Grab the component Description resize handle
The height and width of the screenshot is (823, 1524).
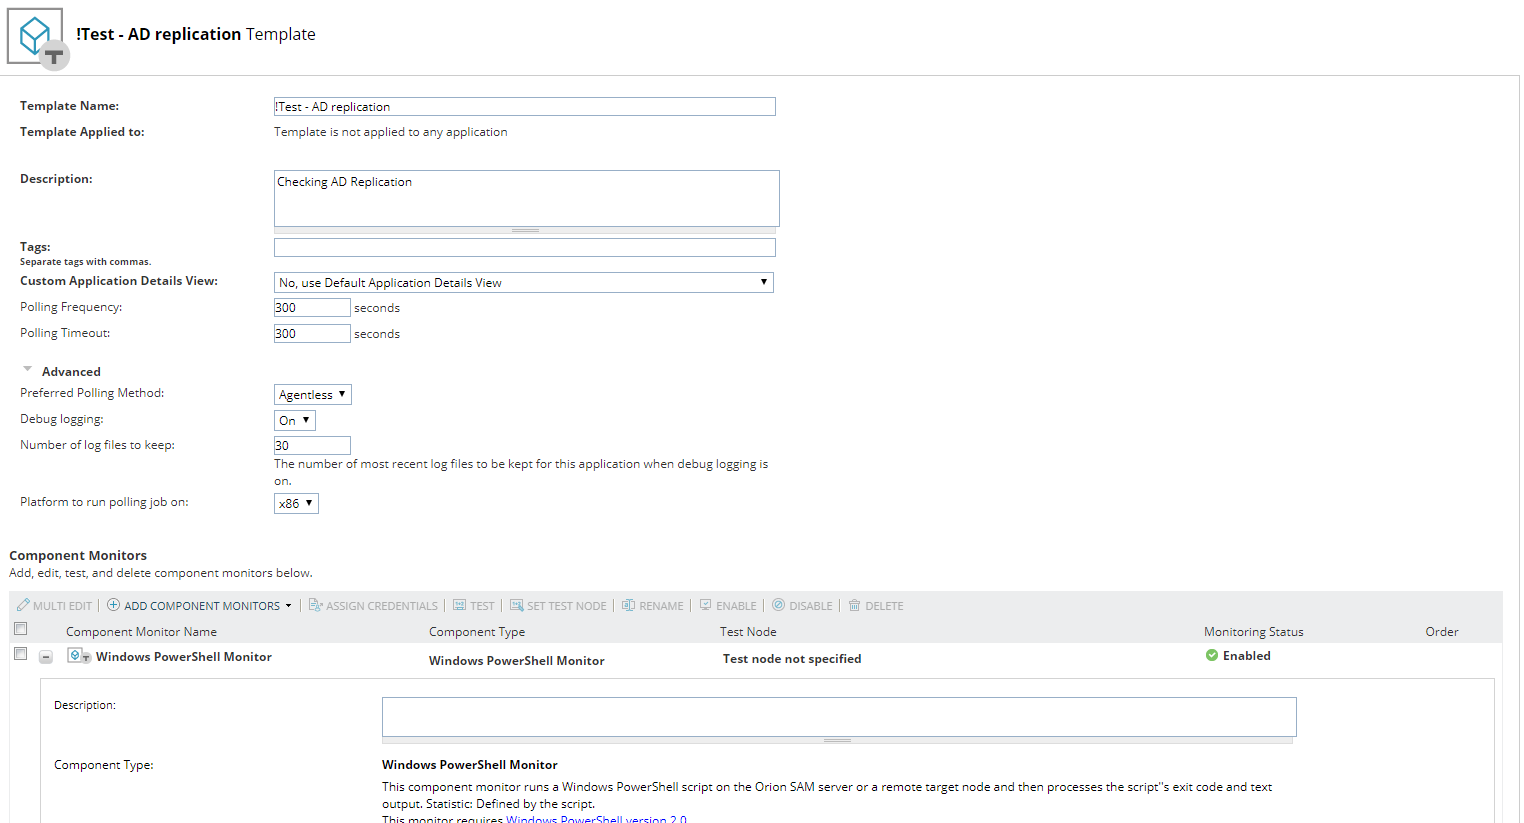pyautogui.click(x=838, y=741)
